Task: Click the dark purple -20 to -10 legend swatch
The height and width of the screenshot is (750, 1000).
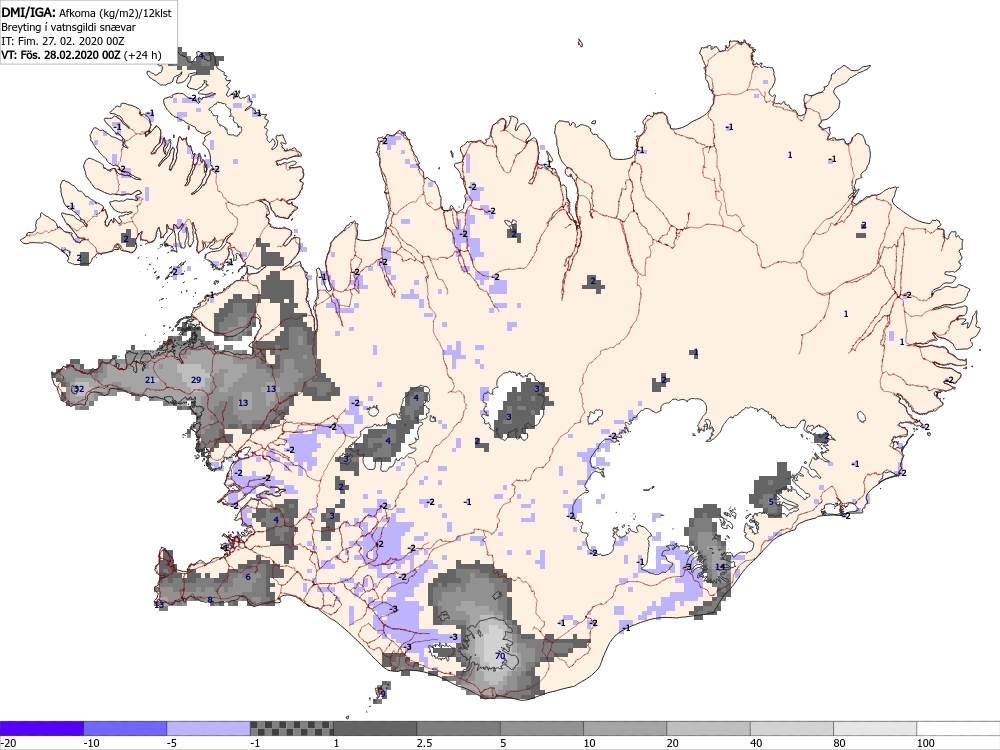Action: tap(41, 728)
